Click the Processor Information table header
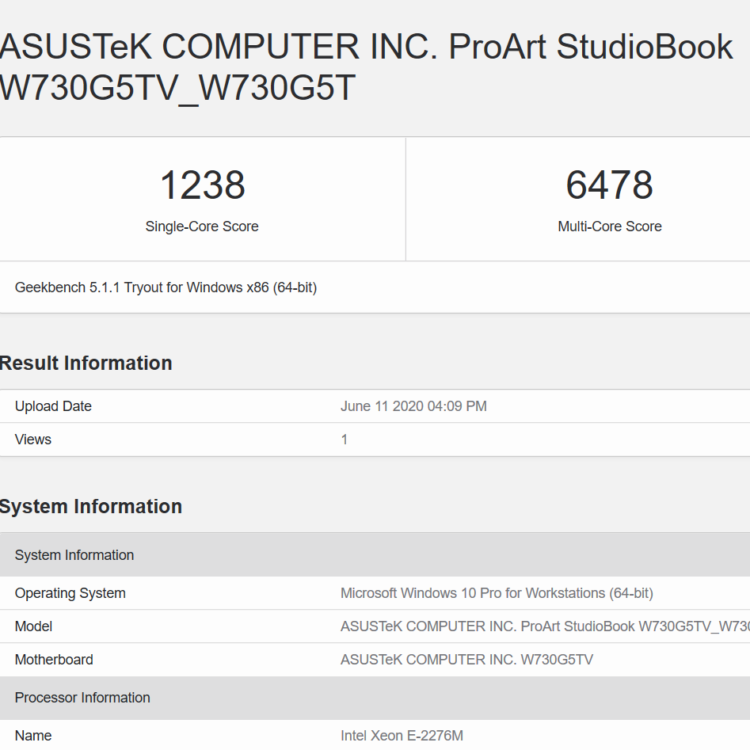 tap(82, 698)
